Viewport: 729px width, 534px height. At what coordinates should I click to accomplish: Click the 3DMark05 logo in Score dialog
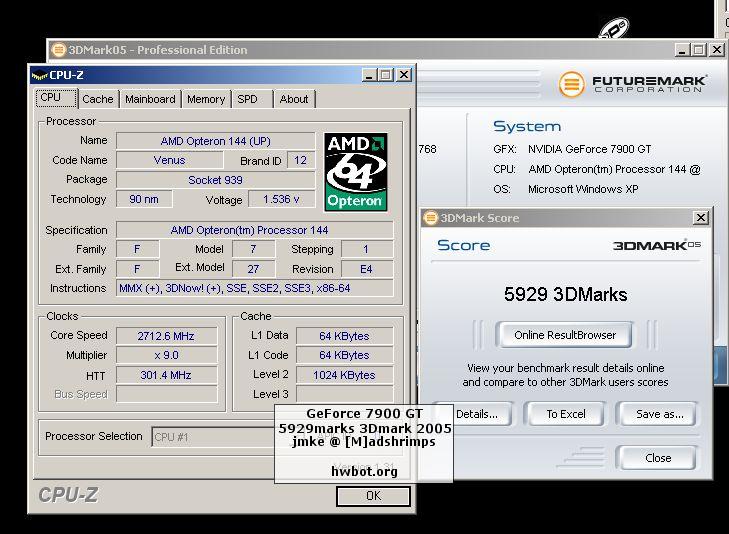click(x=656, y=245)
